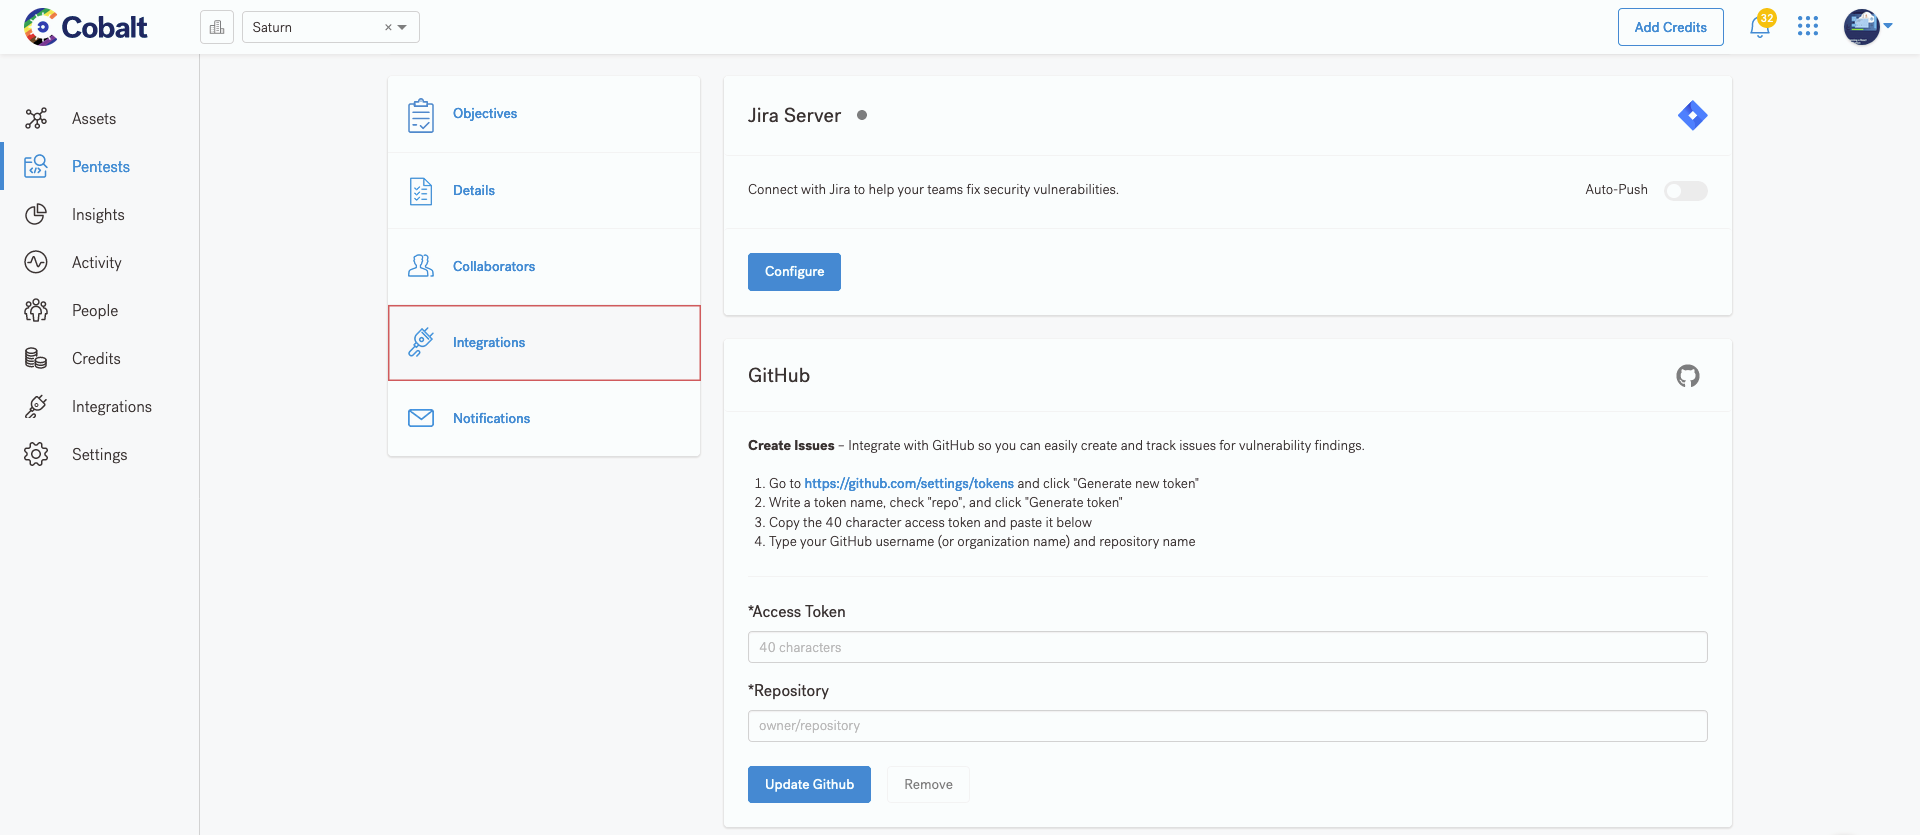Click the Jira diamond logo icon
The width and height of the screenshot is (1920, 835).
tap(1692, 116)
